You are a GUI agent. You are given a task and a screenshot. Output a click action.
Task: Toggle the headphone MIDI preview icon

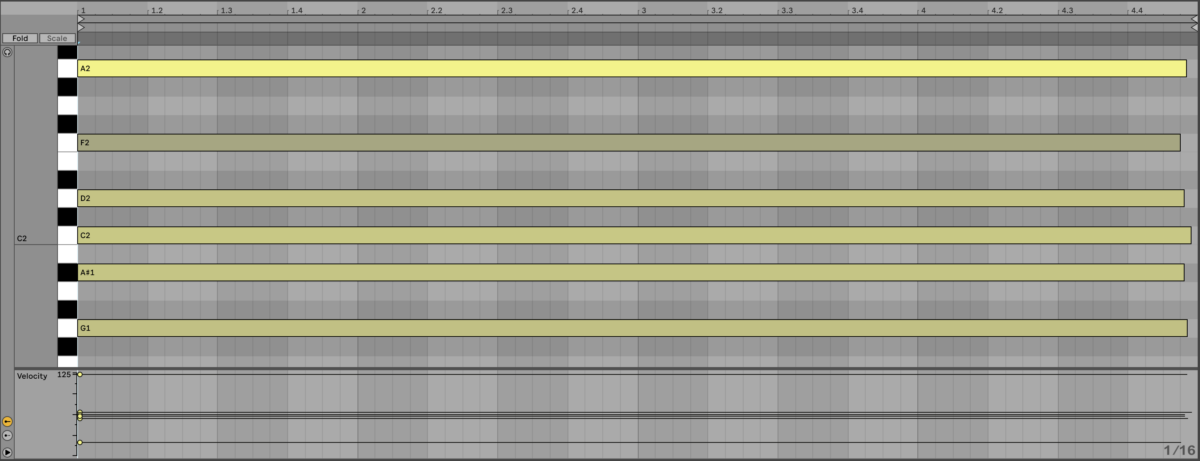pyautogui.click(x=8, y=52)
